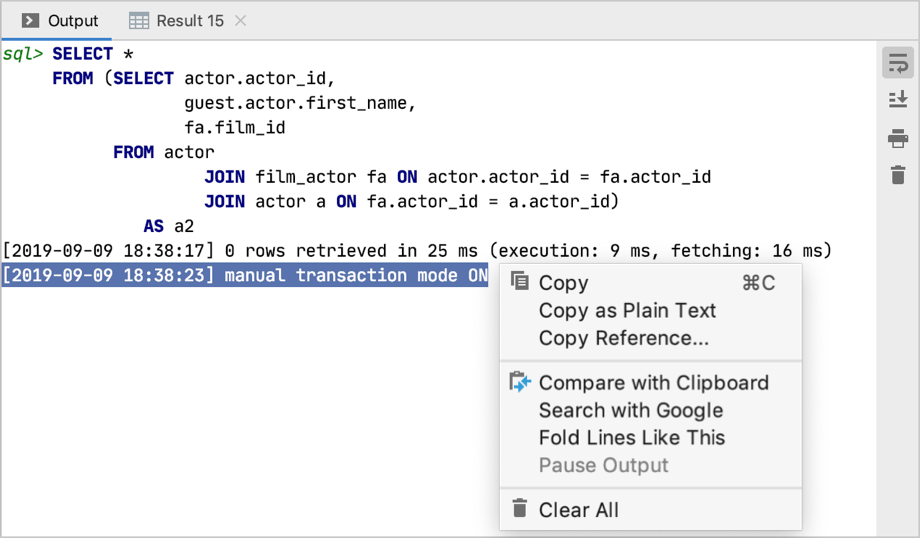Select Copy as Plain Text

point(627,310)
